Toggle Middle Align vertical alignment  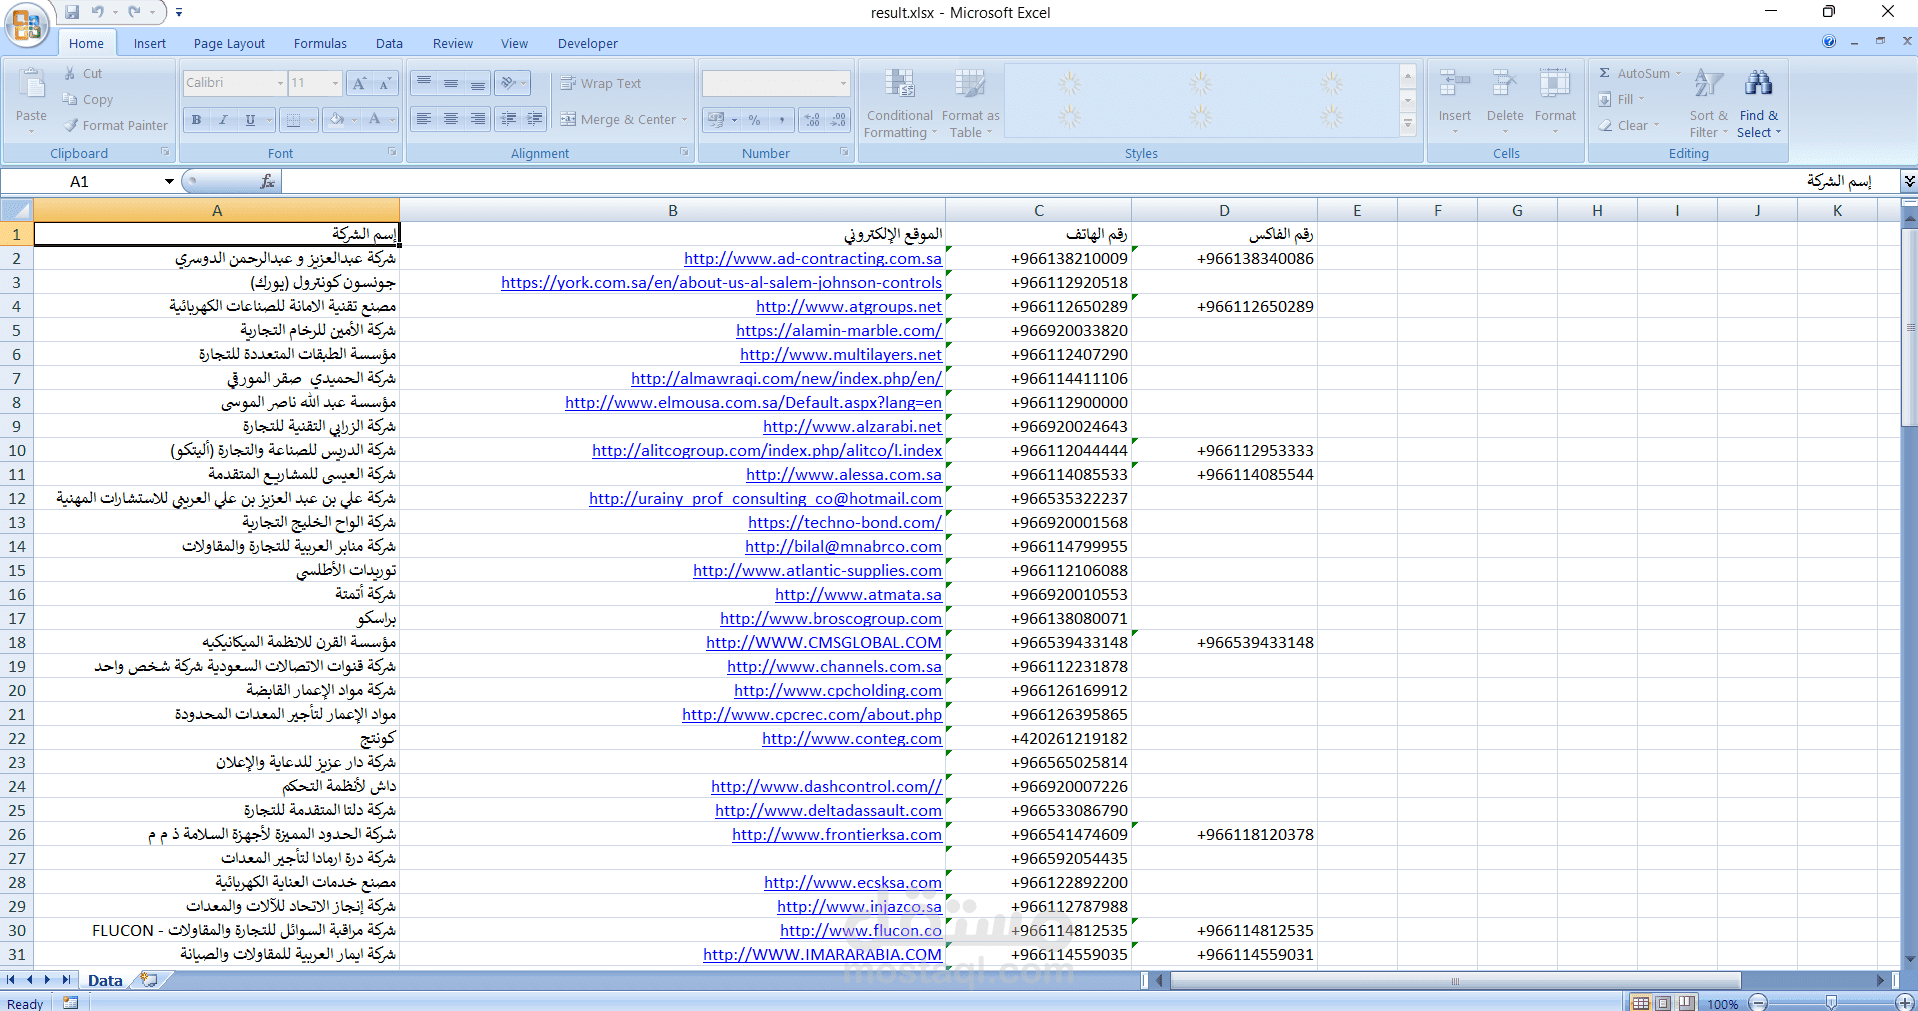451,83
